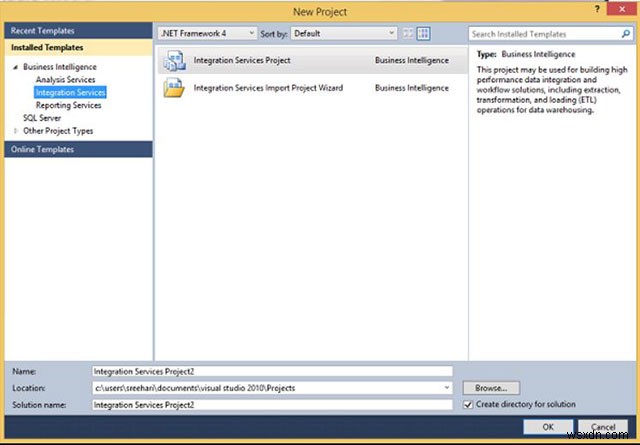Select Business Intelligence tree label
Viewport: 640px width, 445px height.
pyautogui.click(x=60, y=67)
